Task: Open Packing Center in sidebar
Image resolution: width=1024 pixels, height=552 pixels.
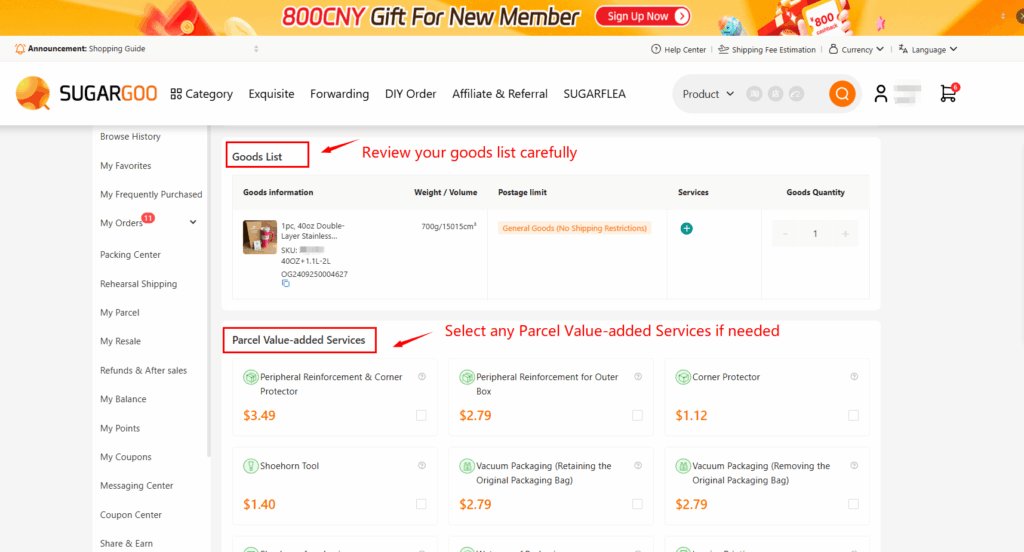Action: point(130,255)
